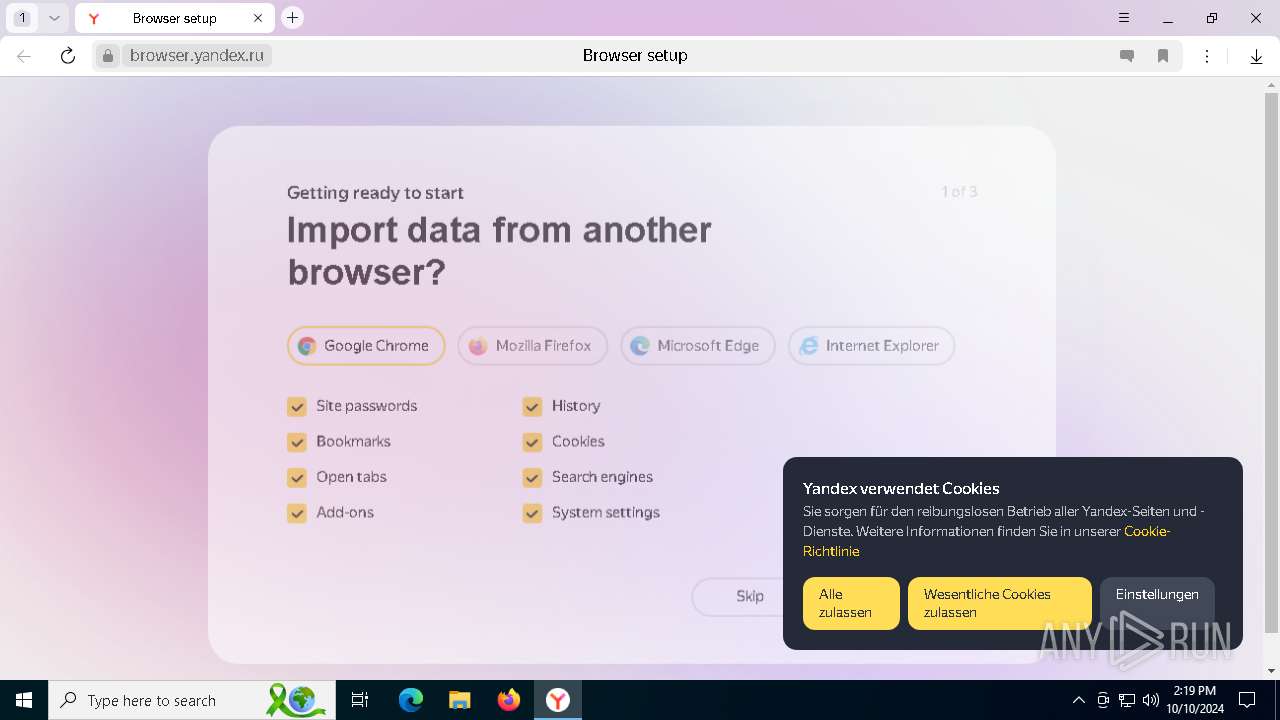The width and height of the screenshot is (1280, 720).
Task: Click the 1 of 3 step indicator
Action: (x=959, y=192)
